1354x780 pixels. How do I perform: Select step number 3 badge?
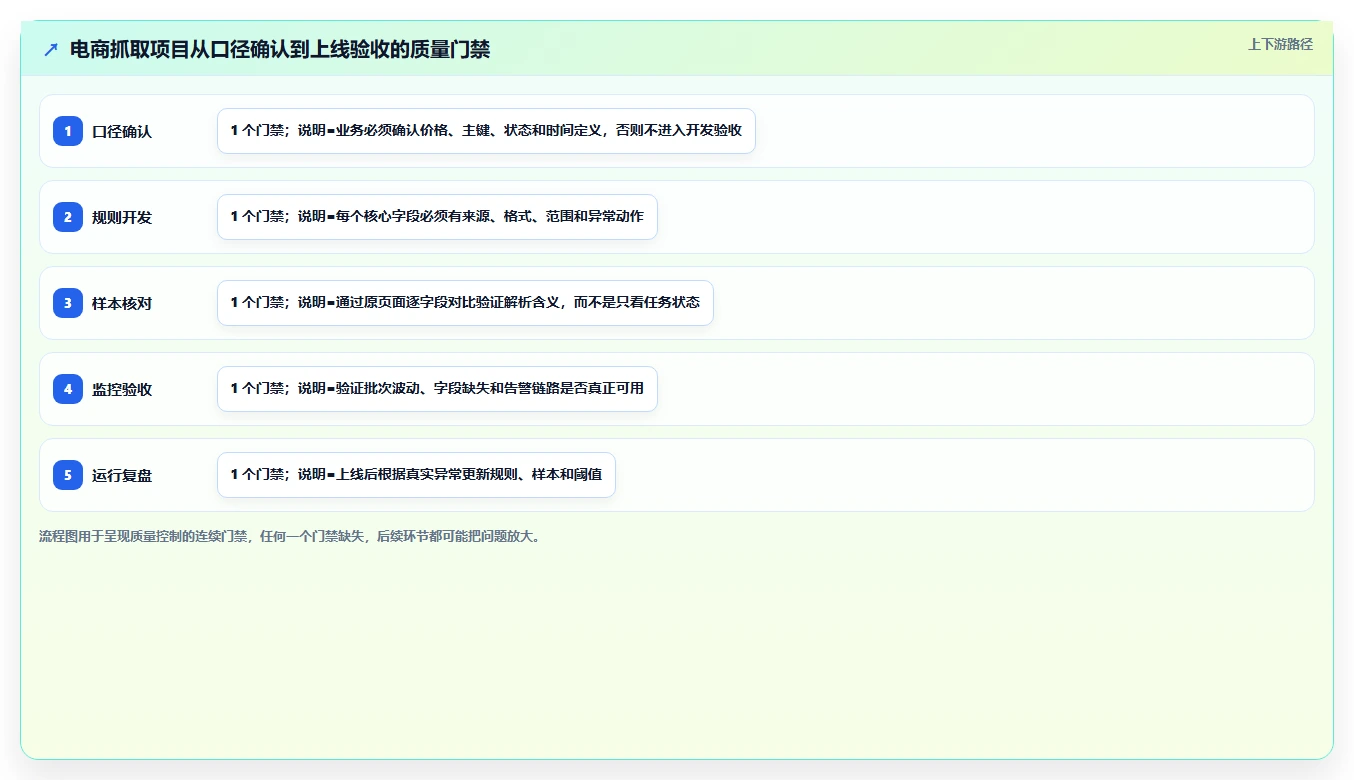pos(68,303)
